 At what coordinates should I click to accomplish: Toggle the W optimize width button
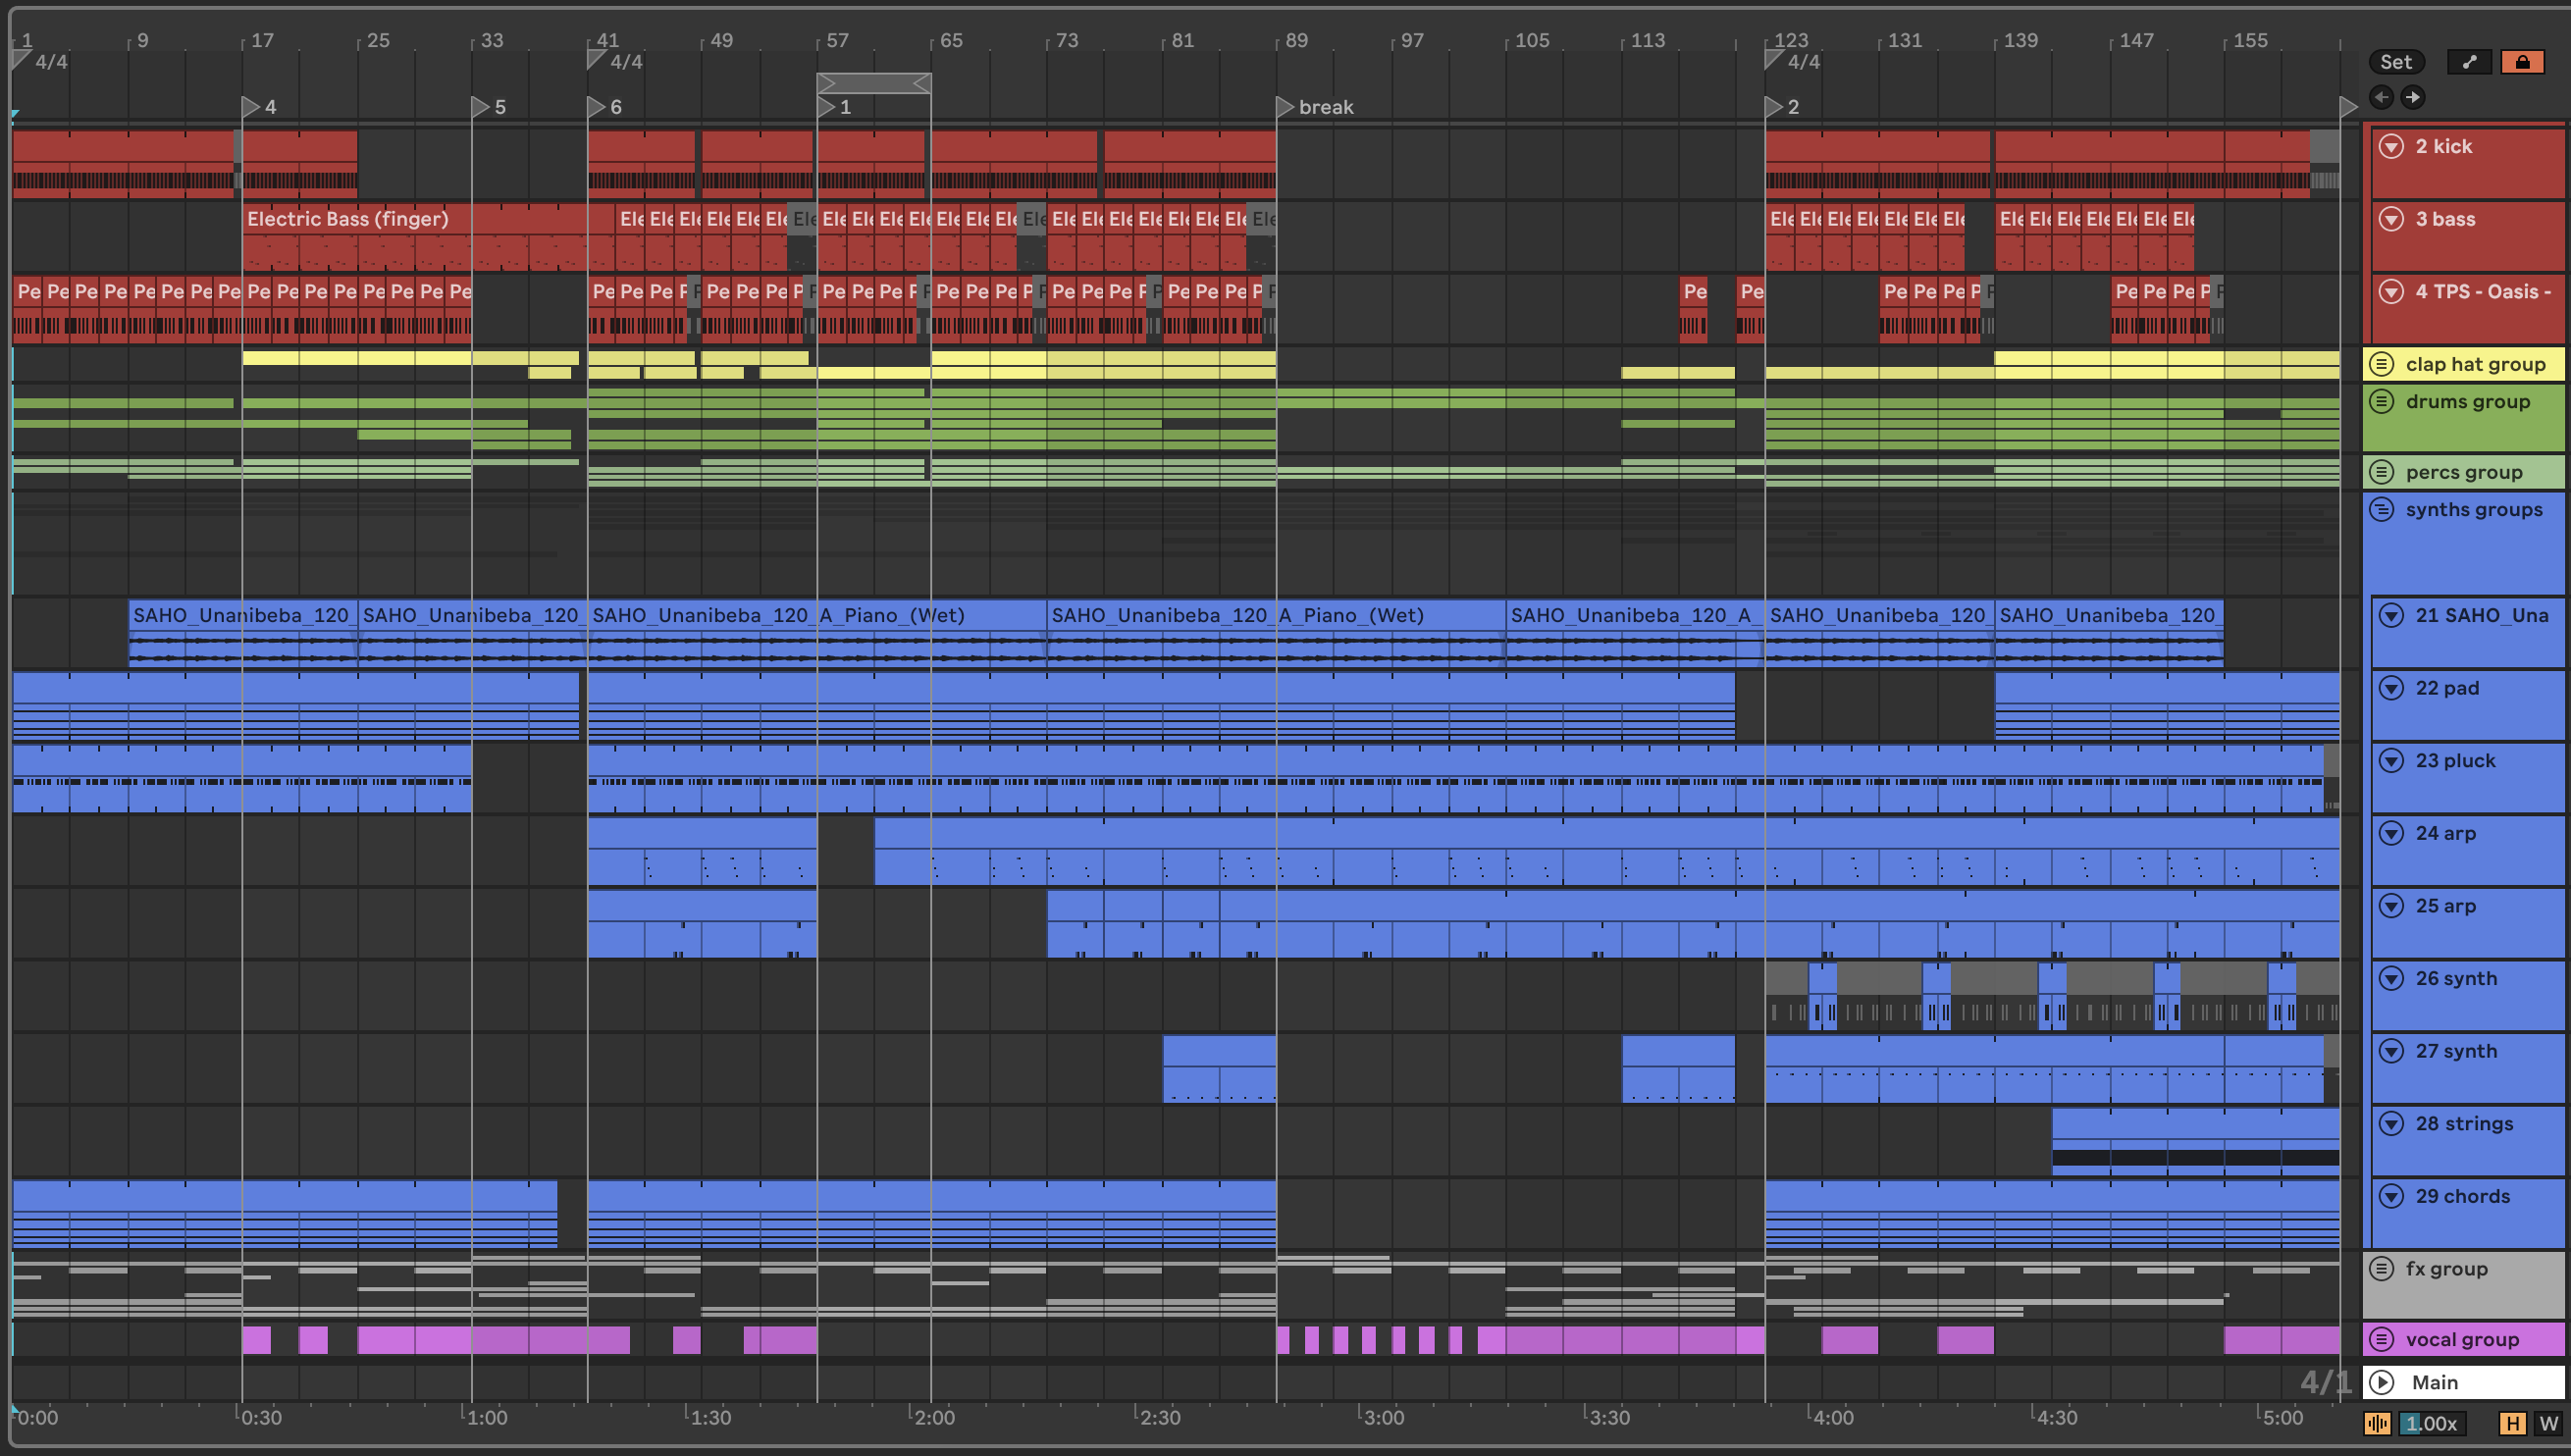(2548, 1423)
